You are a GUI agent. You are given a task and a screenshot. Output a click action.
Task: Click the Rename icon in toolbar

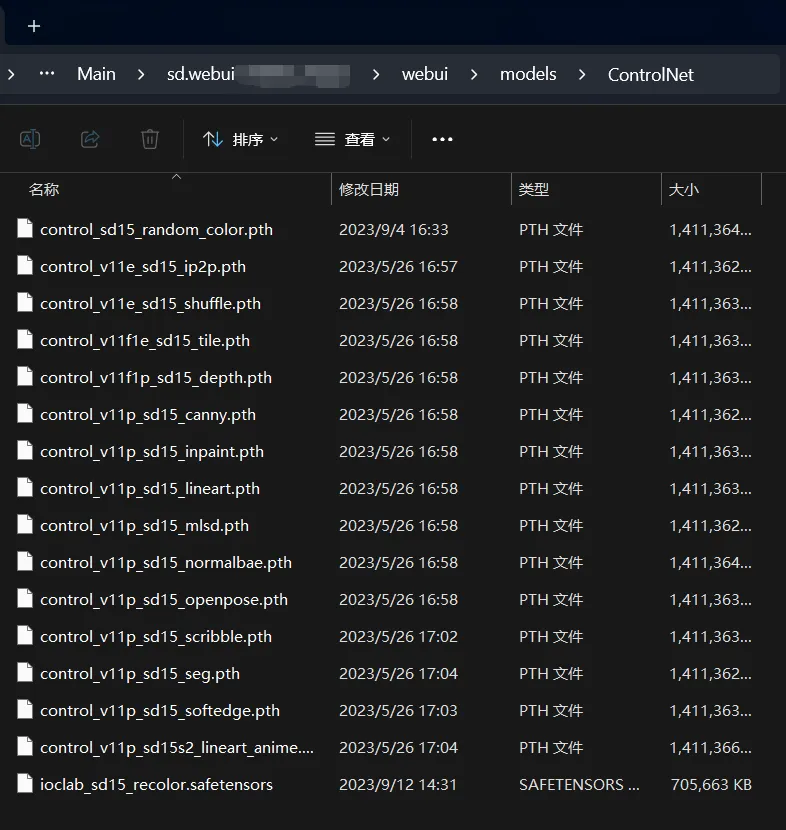click(30, 139)
